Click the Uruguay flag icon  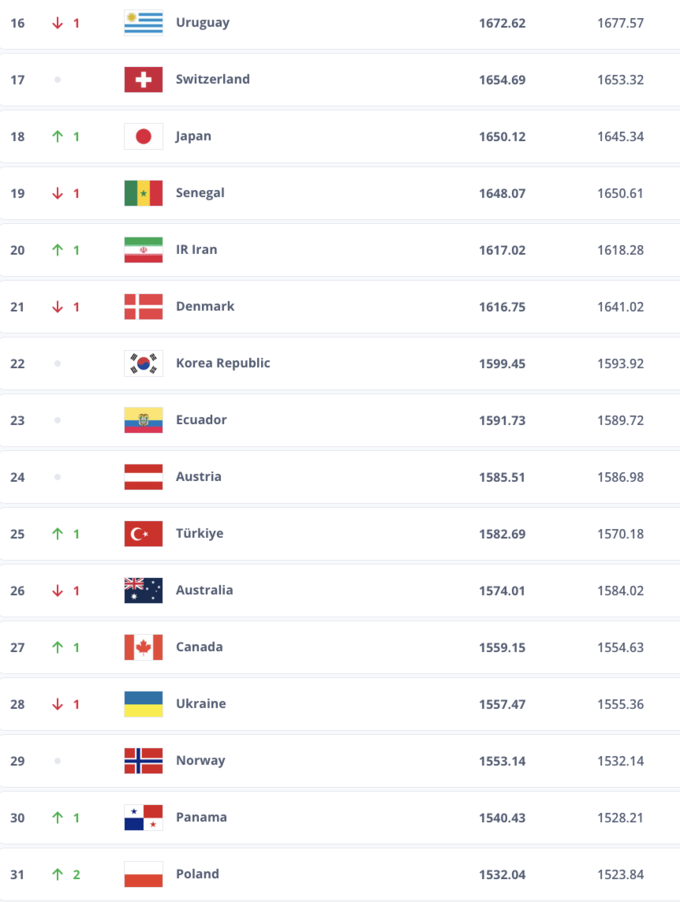pos(143,22)
